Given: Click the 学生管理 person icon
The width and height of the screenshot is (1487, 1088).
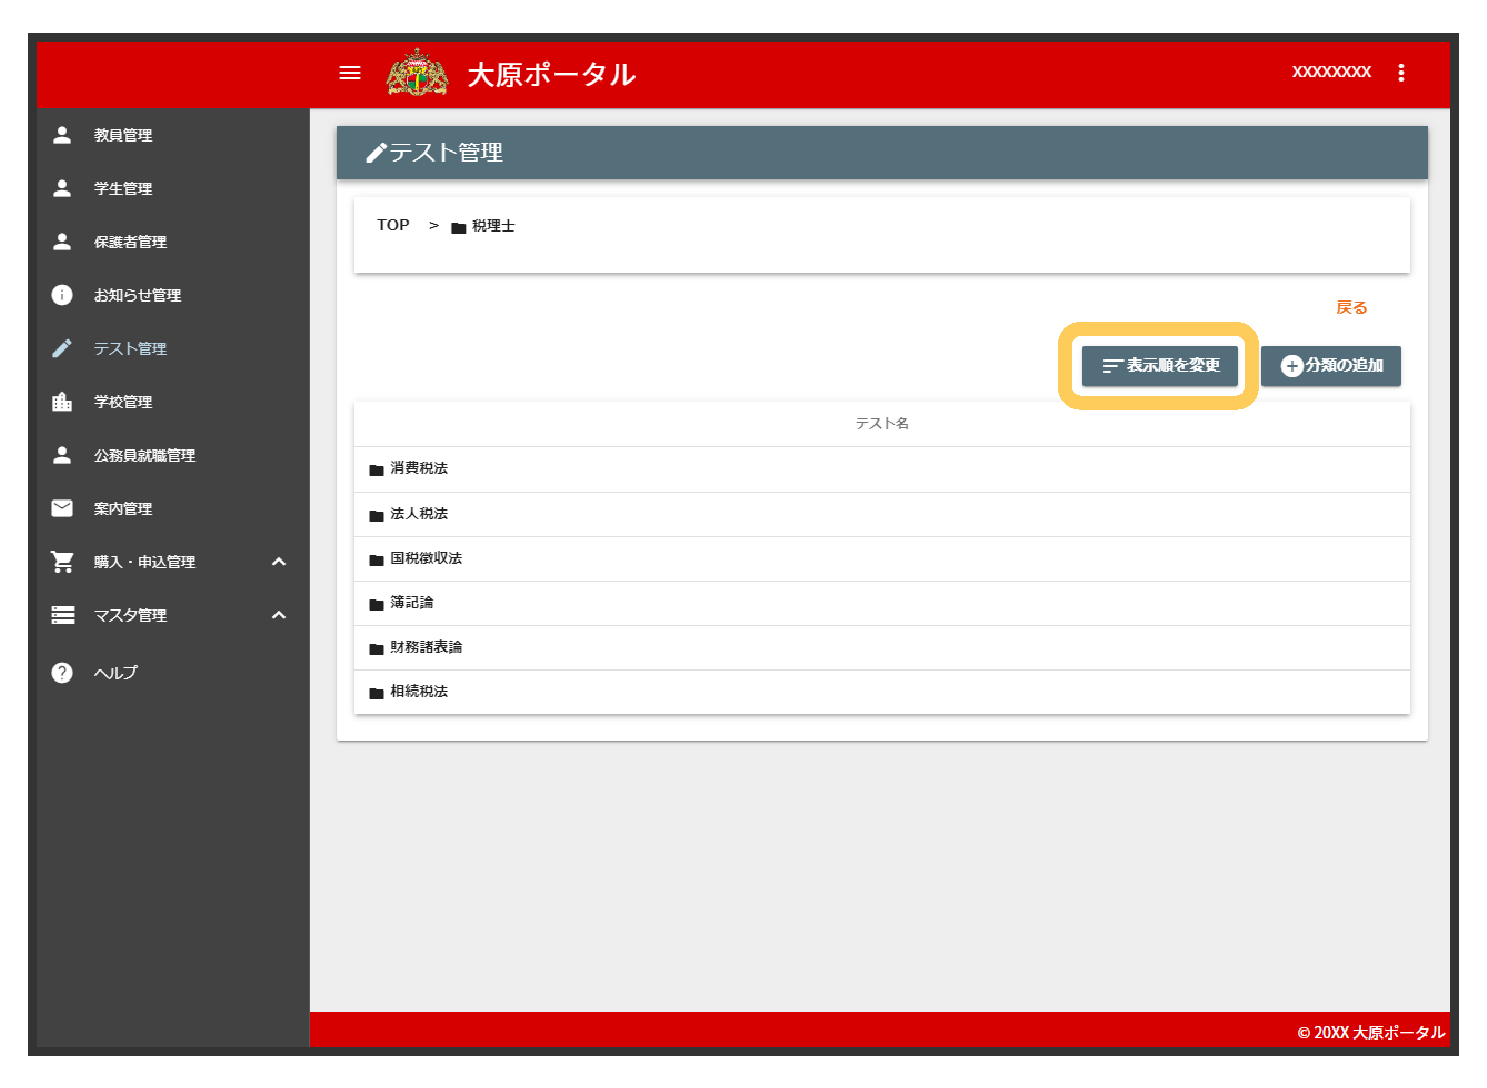Looking at the screenshot, I should (62, 188).
